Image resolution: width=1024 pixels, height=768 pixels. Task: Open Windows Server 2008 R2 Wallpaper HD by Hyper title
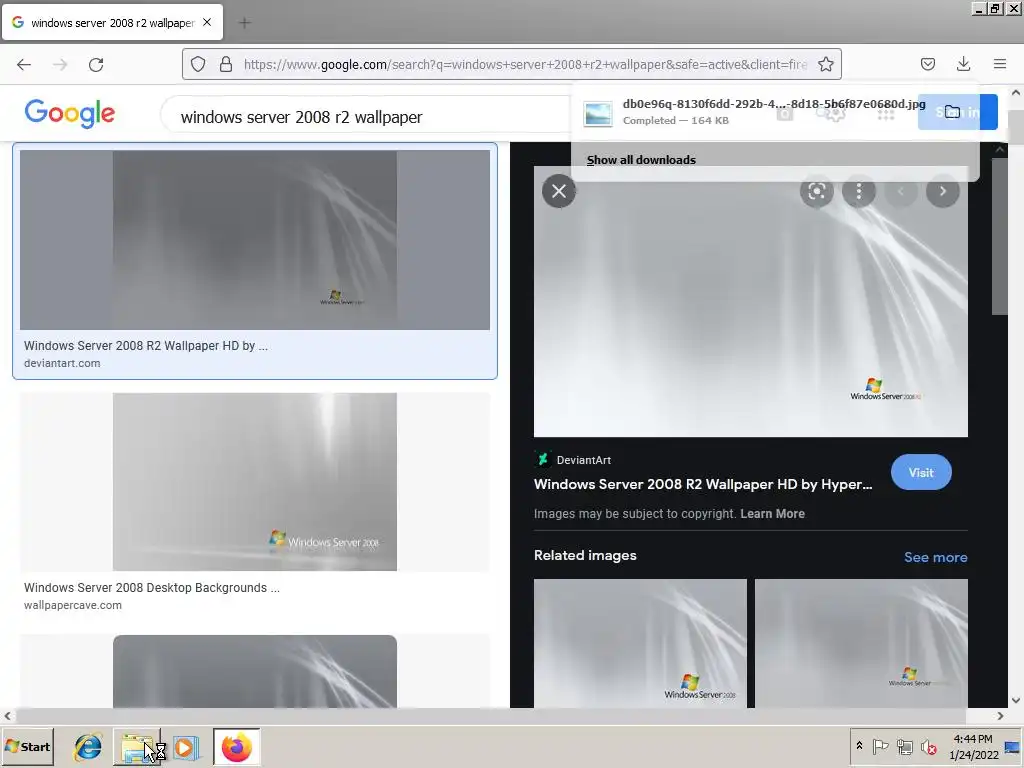pyautogui.click(x=703, y=485)
